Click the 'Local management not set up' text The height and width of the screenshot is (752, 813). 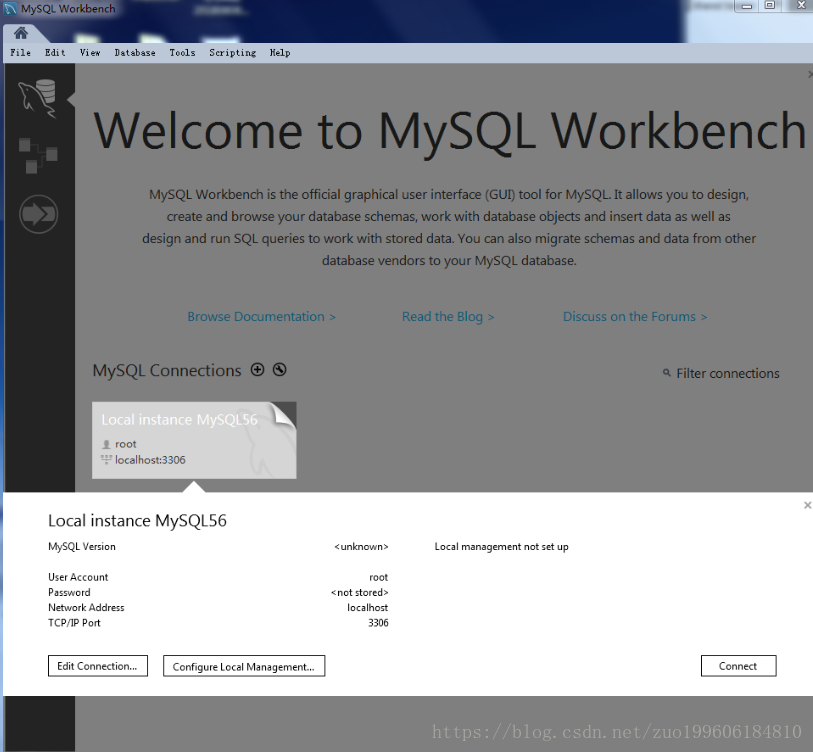point(501,547)
